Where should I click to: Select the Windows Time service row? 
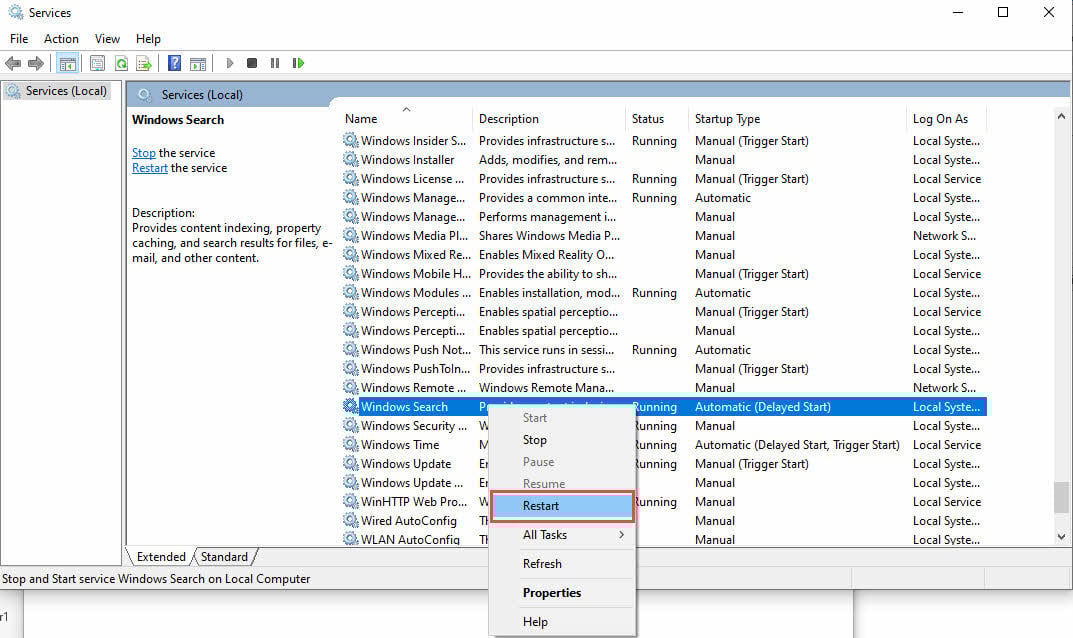664,444
